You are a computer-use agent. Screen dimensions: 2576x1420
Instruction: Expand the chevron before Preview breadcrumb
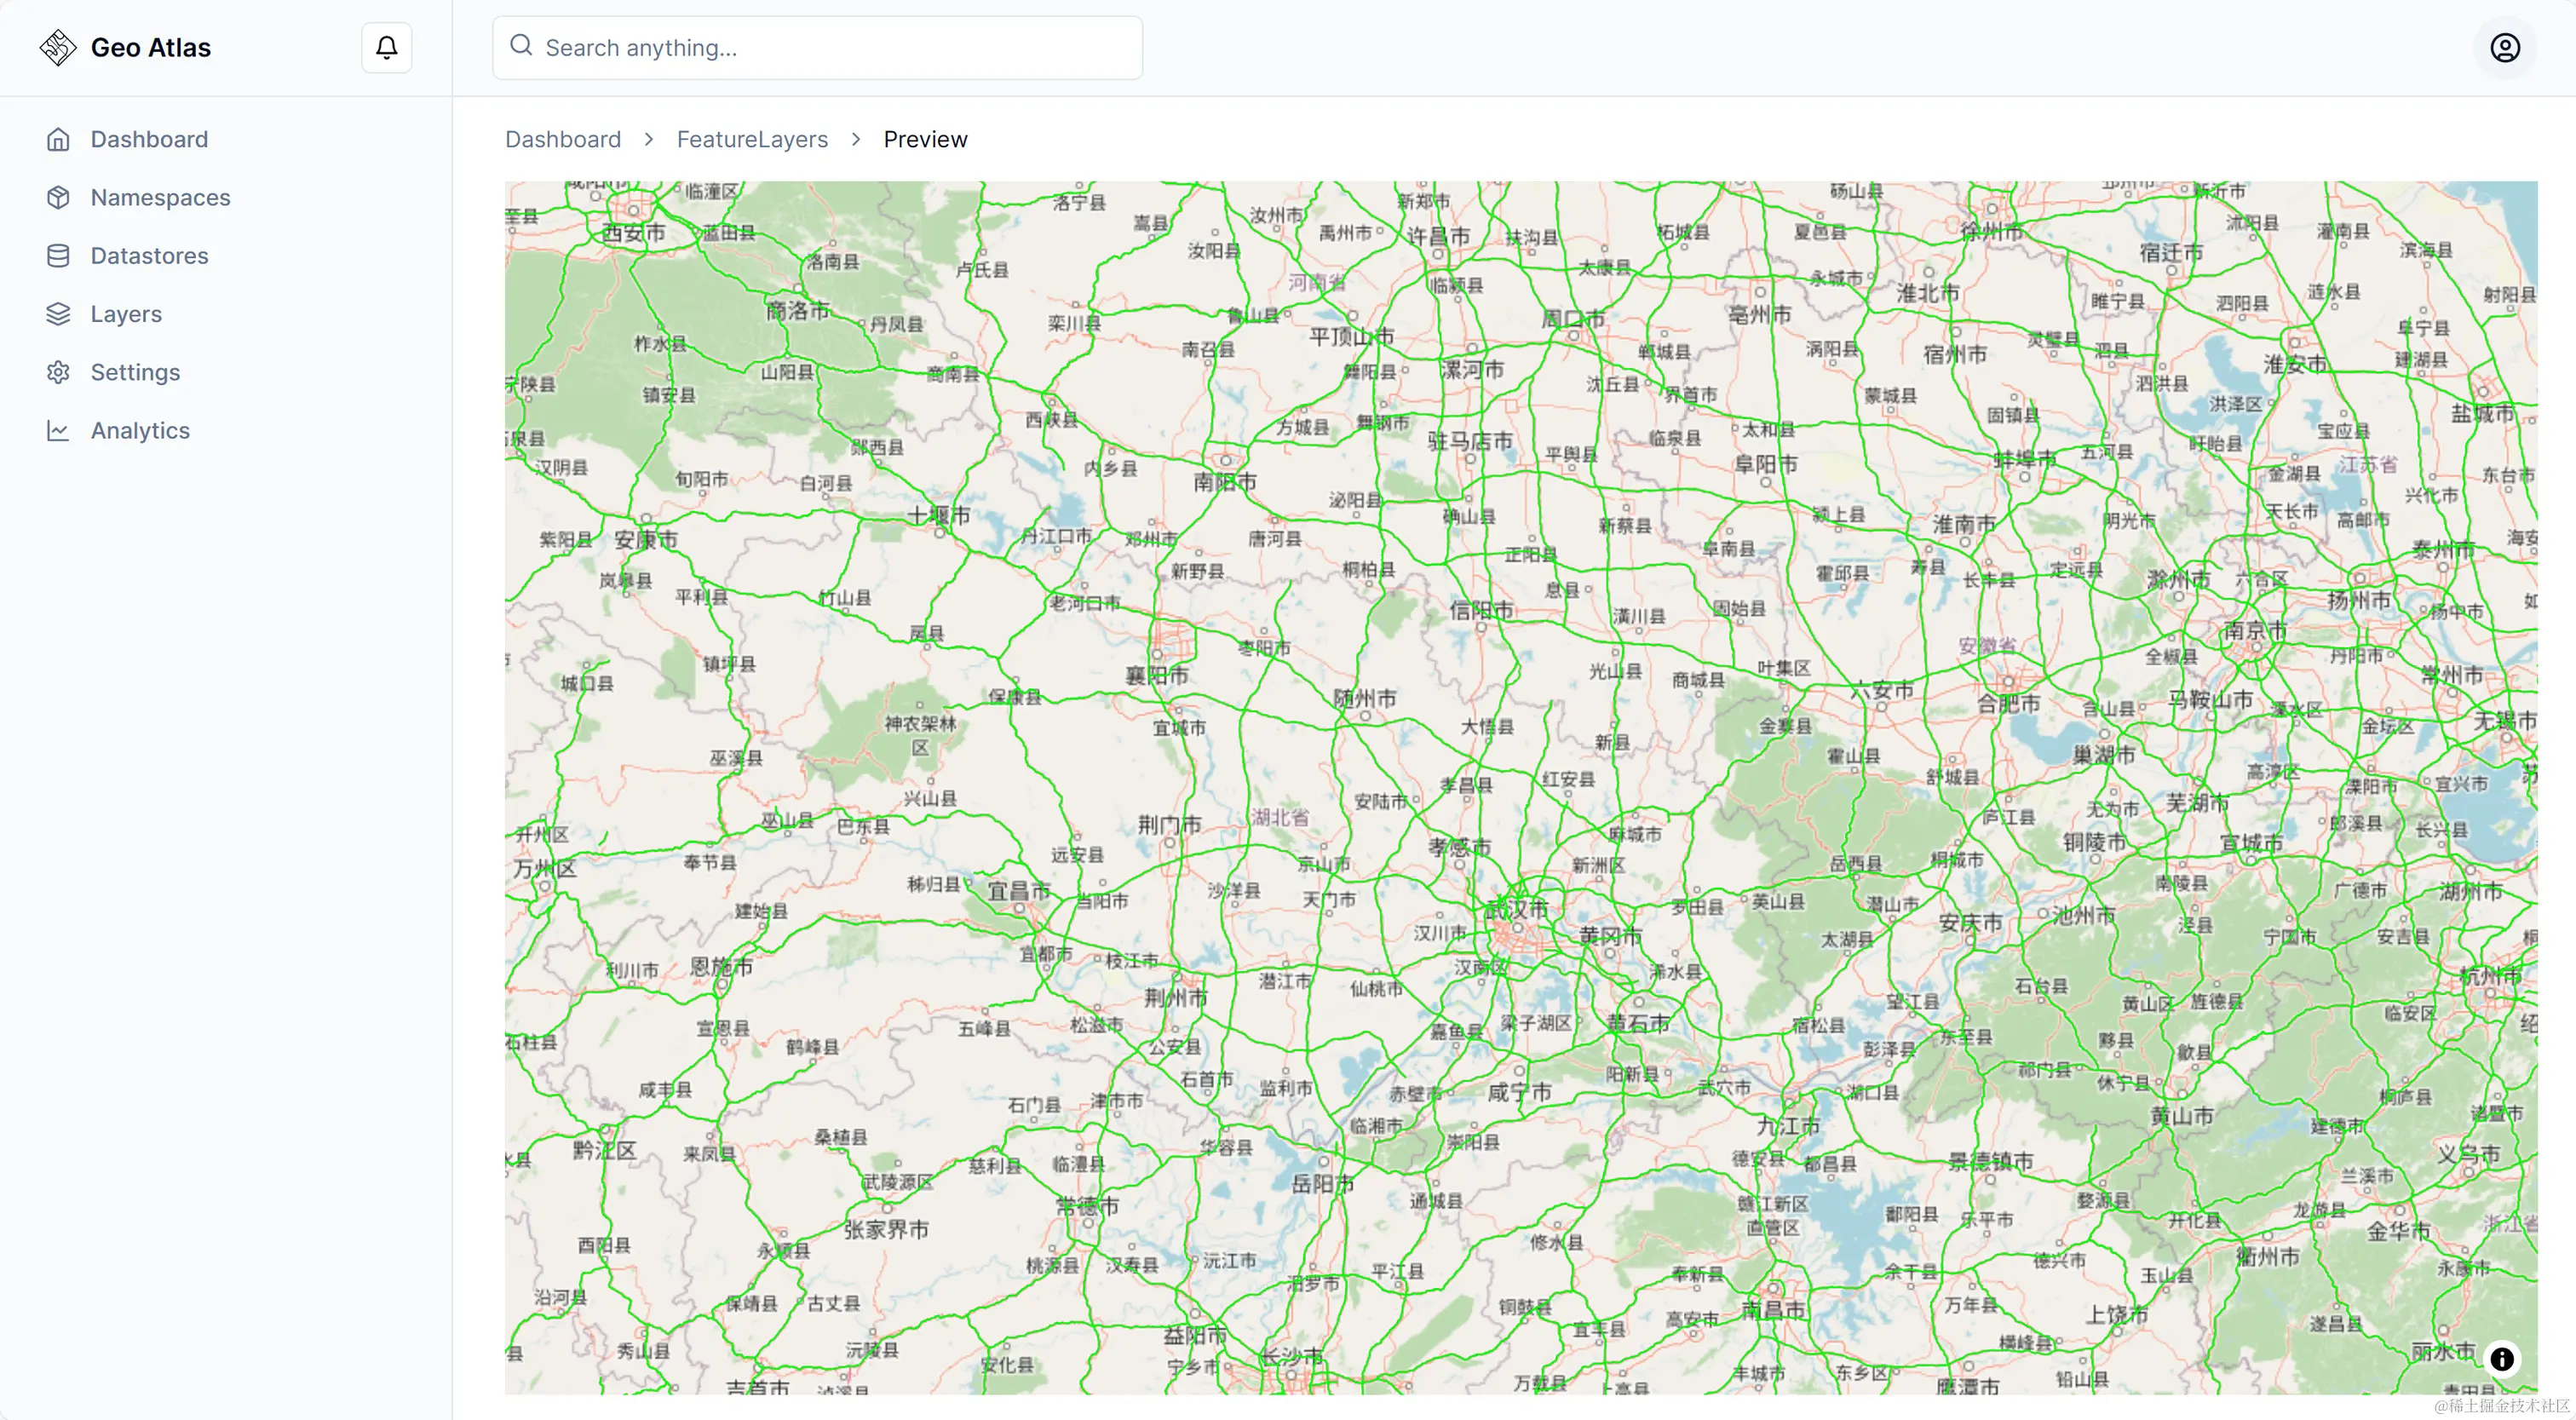(855, 139)
